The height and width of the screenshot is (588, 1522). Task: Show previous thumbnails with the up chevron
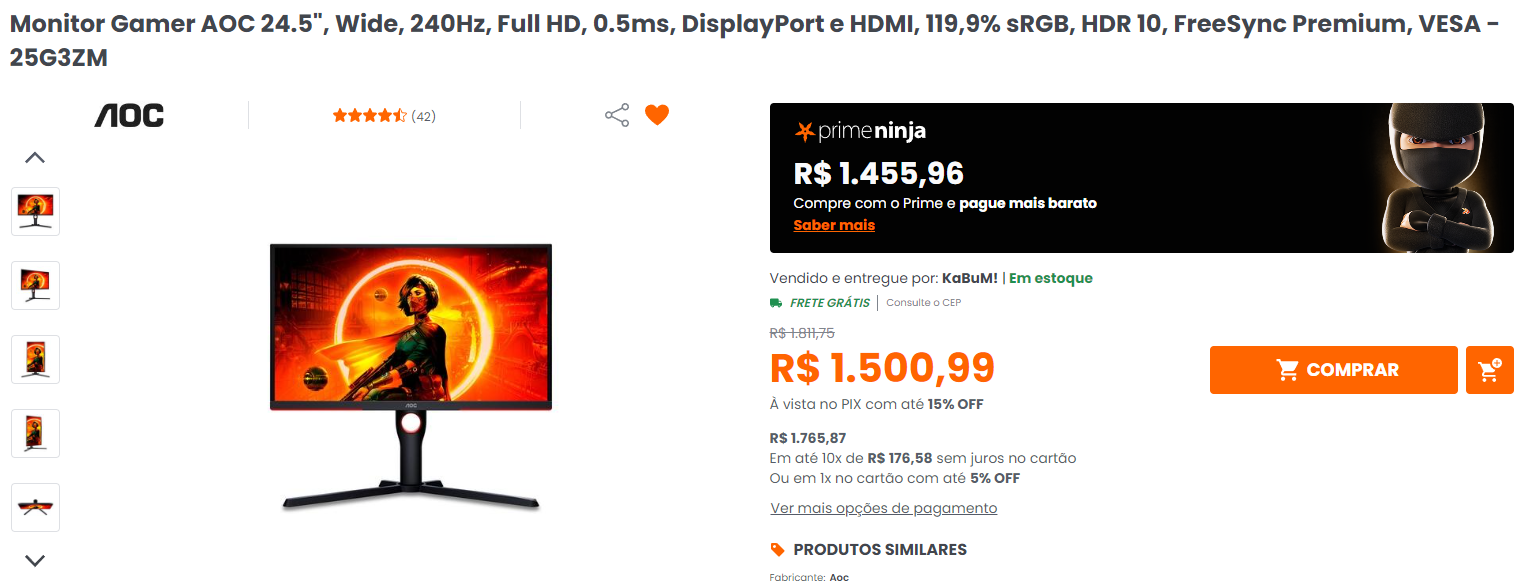coord(35,157)
